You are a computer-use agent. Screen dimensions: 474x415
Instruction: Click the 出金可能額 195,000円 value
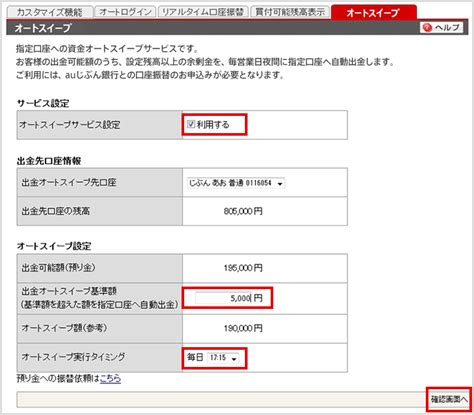[243, 268]
